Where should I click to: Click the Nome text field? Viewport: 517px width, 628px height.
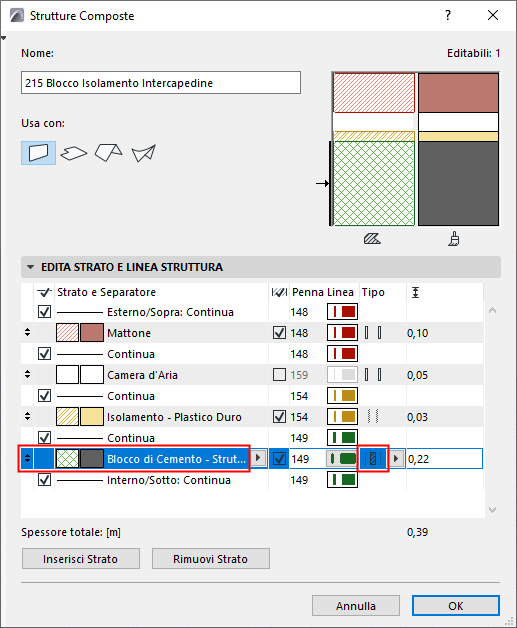[x=161, y=83]
